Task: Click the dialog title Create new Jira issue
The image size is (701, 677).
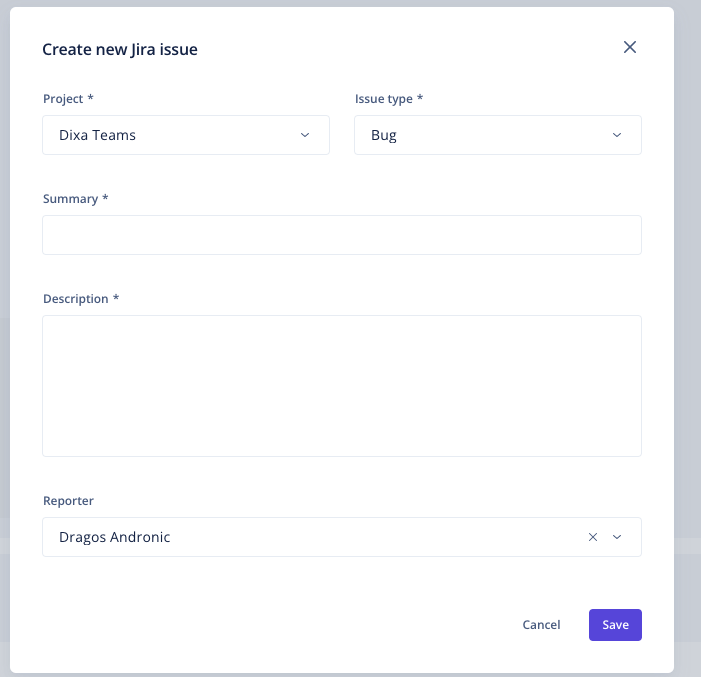Action: [120, 49]
